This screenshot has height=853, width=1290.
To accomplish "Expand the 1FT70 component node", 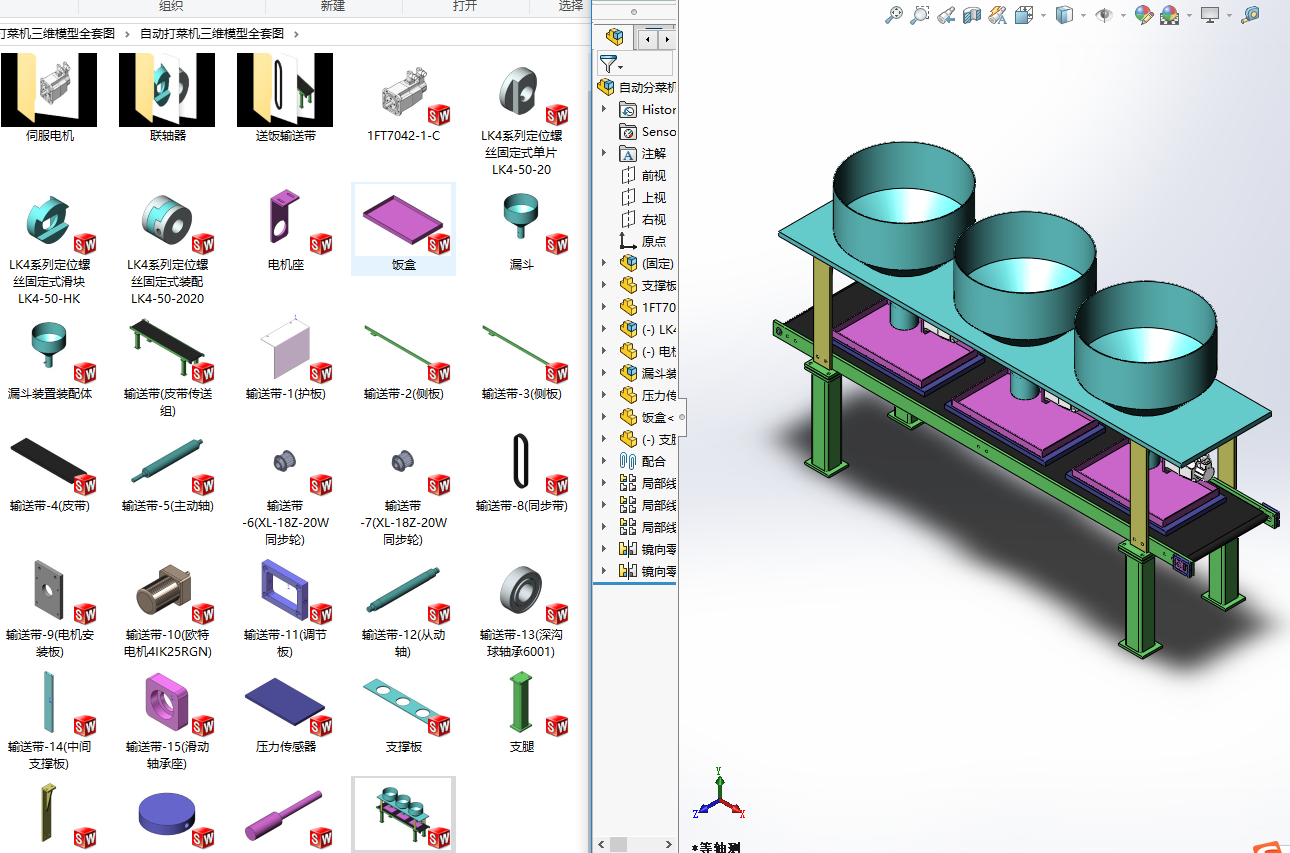I will coord(604,307).
